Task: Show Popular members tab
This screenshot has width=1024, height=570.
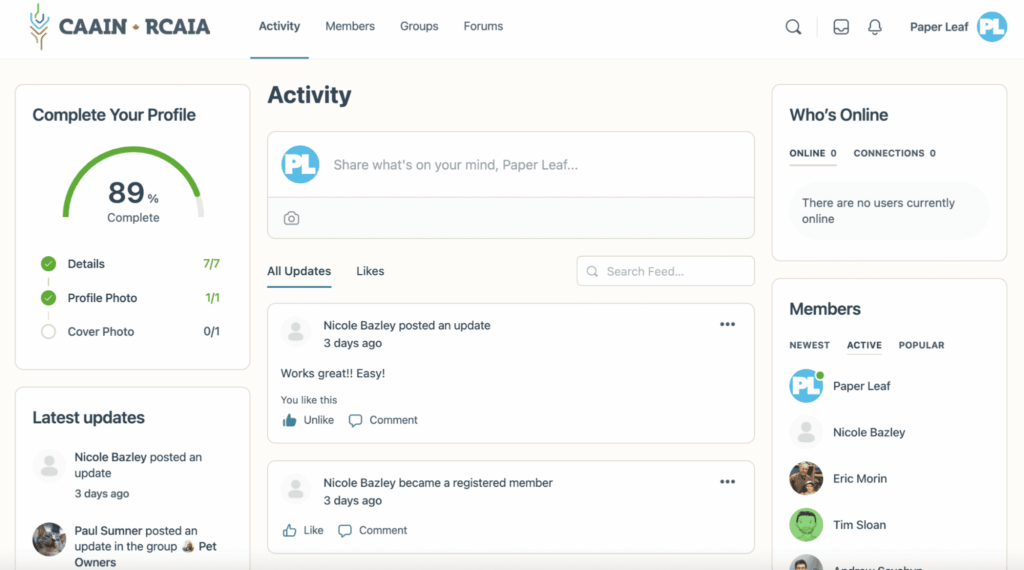Action: [921, 345]
